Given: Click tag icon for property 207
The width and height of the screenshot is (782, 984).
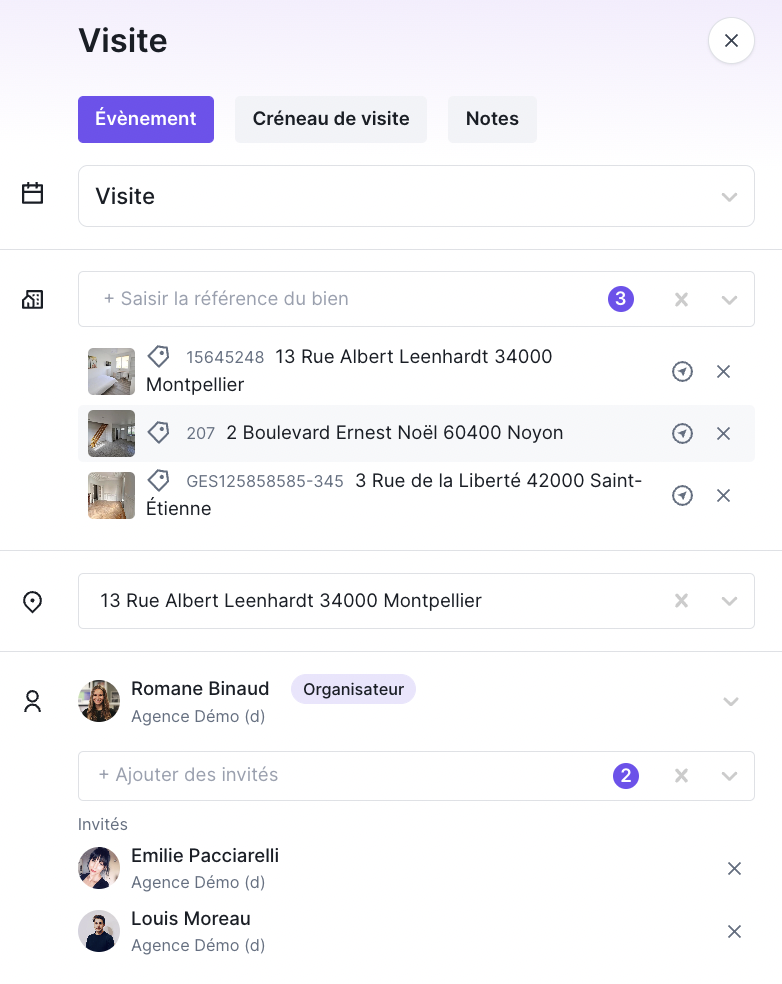Looking at the screenshot, I should click(x=159, y=432).
